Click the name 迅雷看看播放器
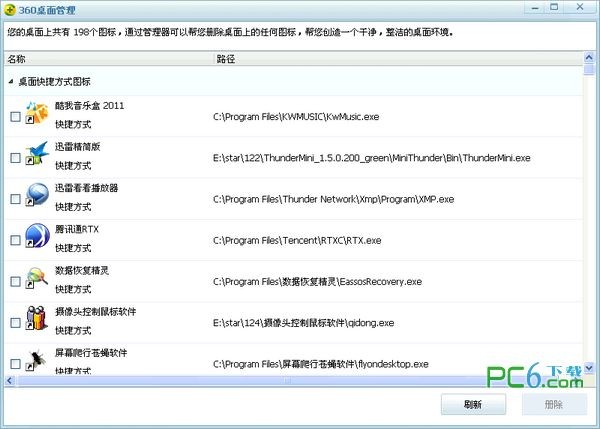600x429 pixels. (86, 188)
